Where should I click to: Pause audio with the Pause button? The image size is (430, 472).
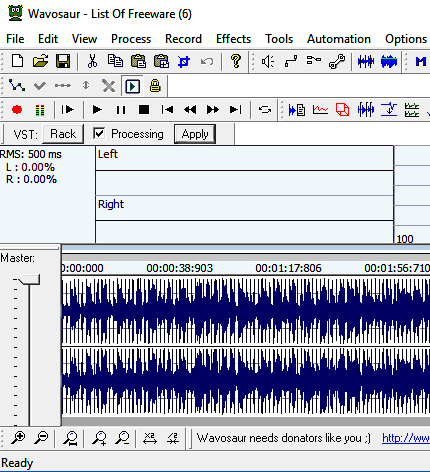pos(121,110)
